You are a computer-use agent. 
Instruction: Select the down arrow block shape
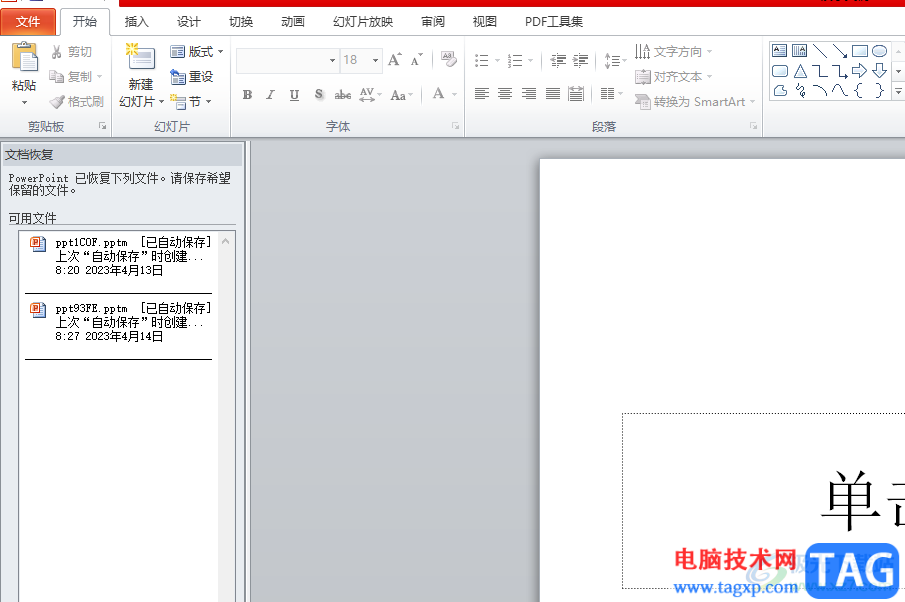click(879, 71)
